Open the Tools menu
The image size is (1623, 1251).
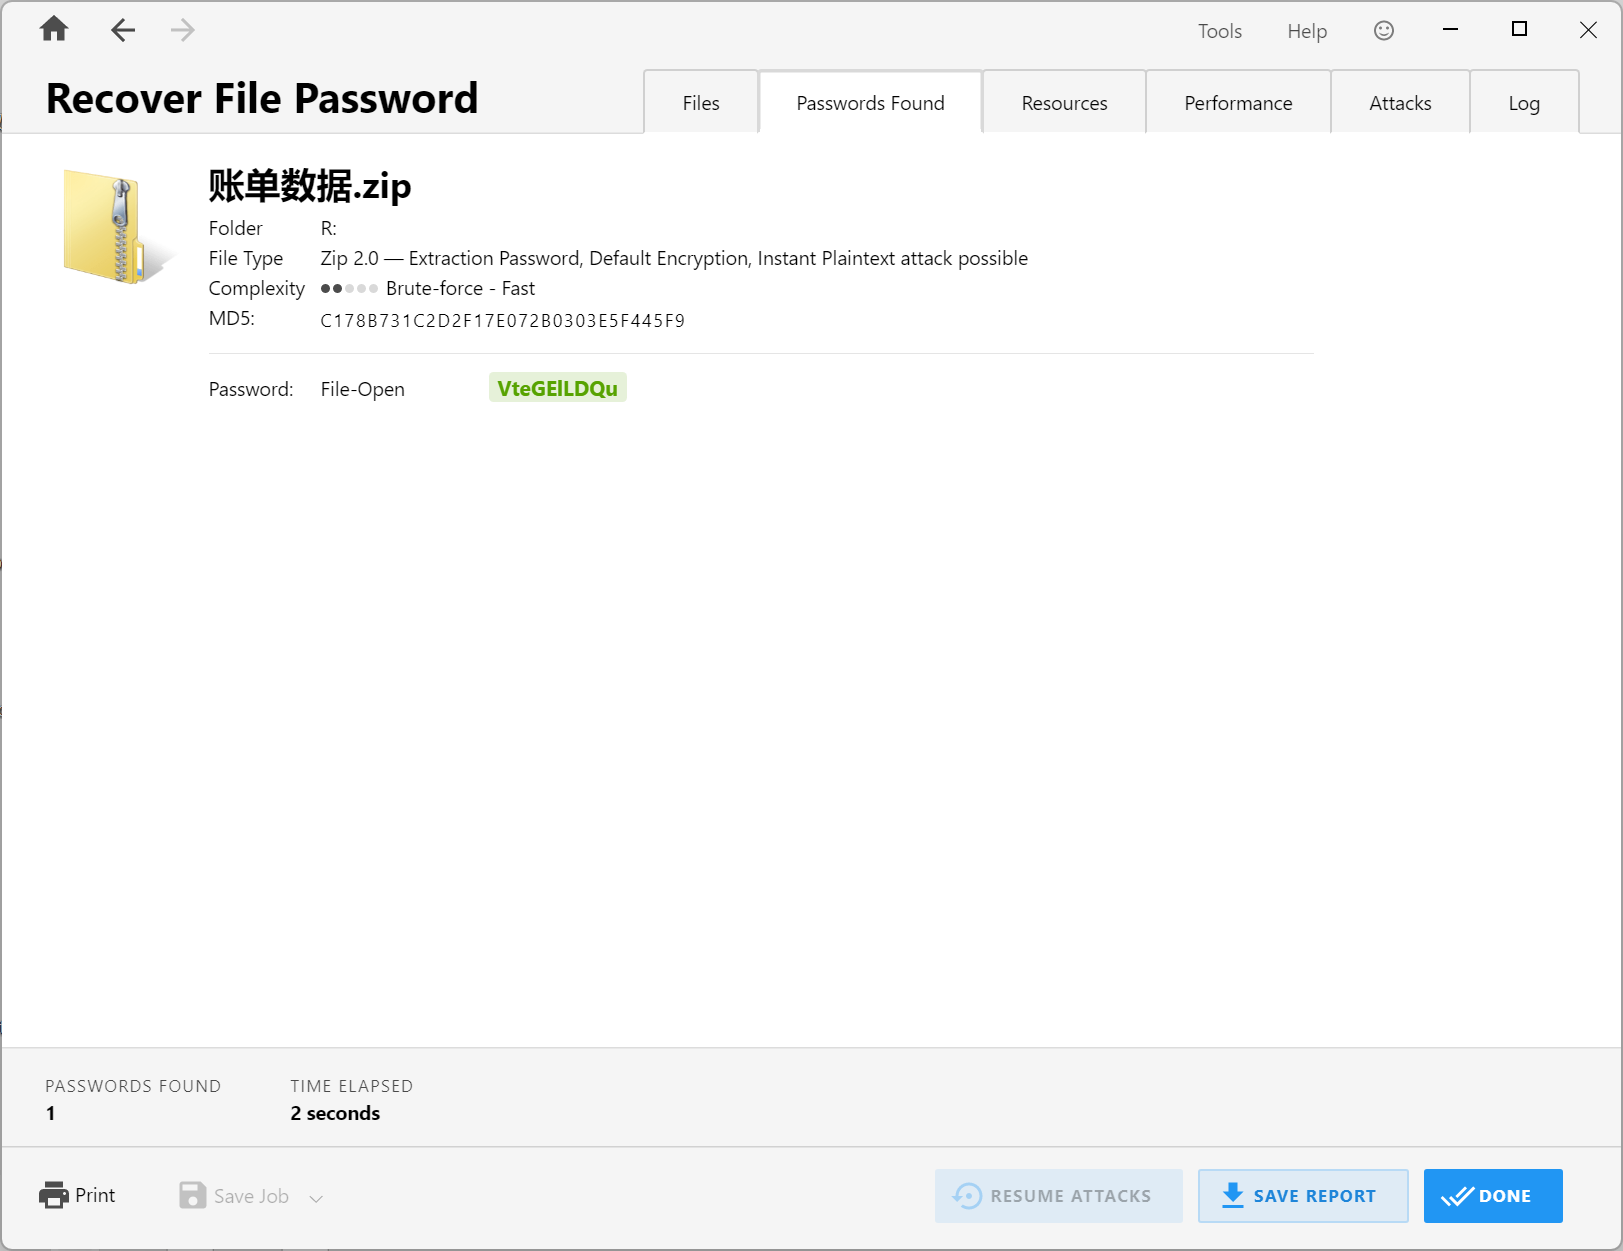click(1219, 31)
